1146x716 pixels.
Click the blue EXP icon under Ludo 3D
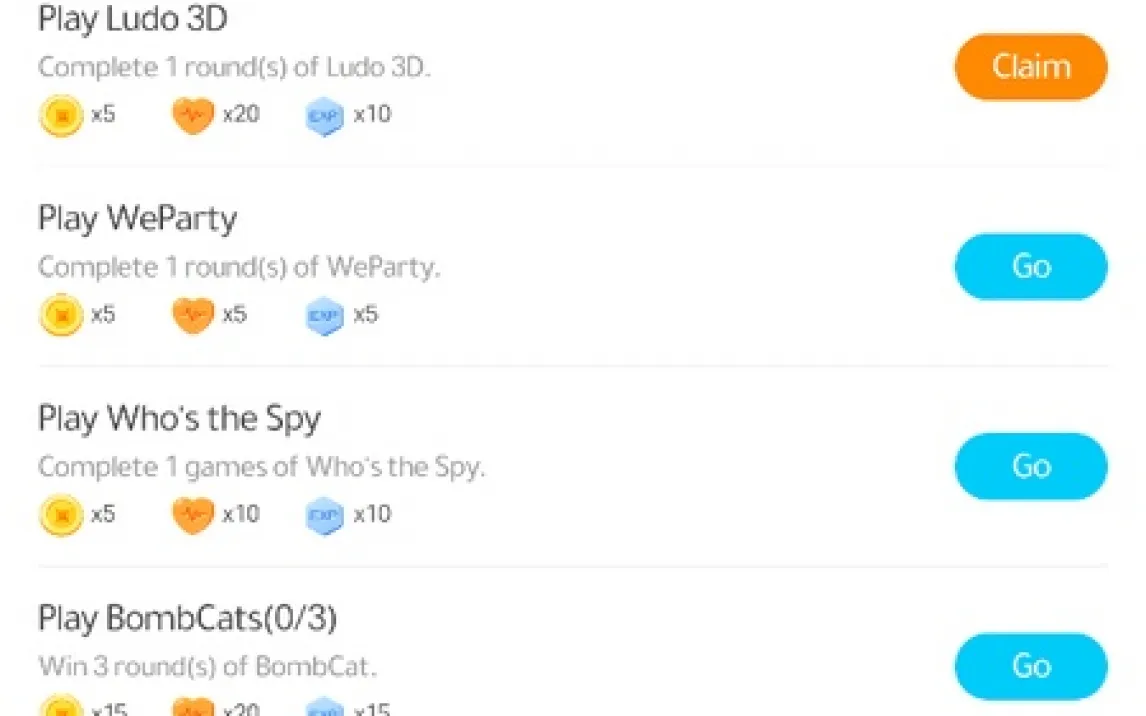325,115
